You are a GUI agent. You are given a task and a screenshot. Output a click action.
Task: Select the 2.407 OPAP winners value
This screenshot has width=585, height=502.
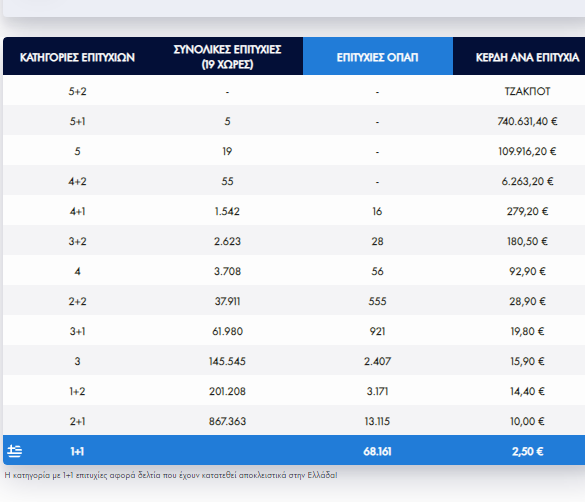[x=377, y=361]
